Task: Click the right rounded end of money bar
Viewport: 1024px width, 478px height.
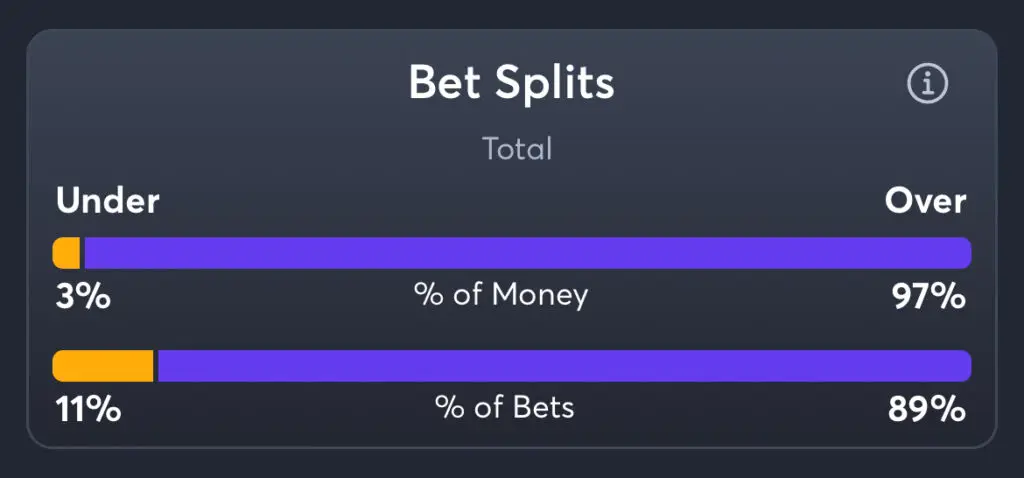Action: (x=964, y=253)
